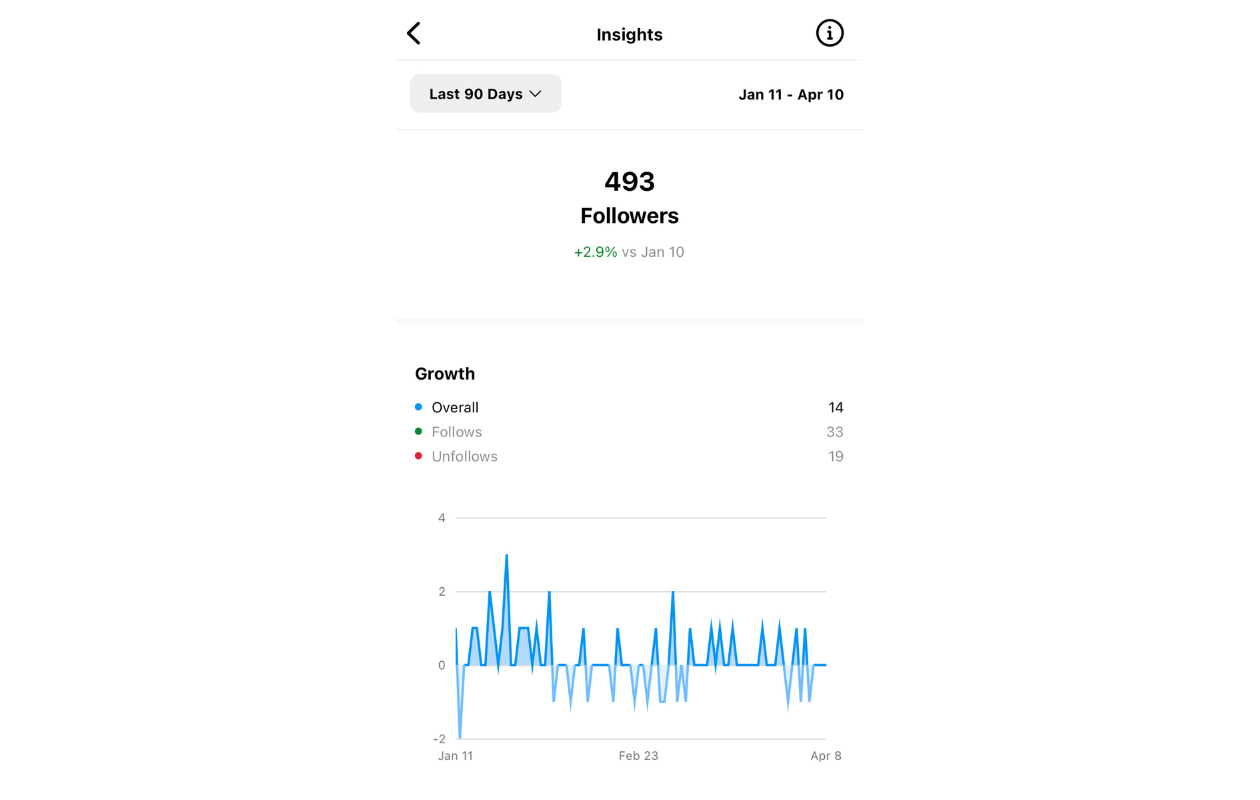1260x800 pixels.
Task: Click the Growth section heading
Action: tap(445, 374)
